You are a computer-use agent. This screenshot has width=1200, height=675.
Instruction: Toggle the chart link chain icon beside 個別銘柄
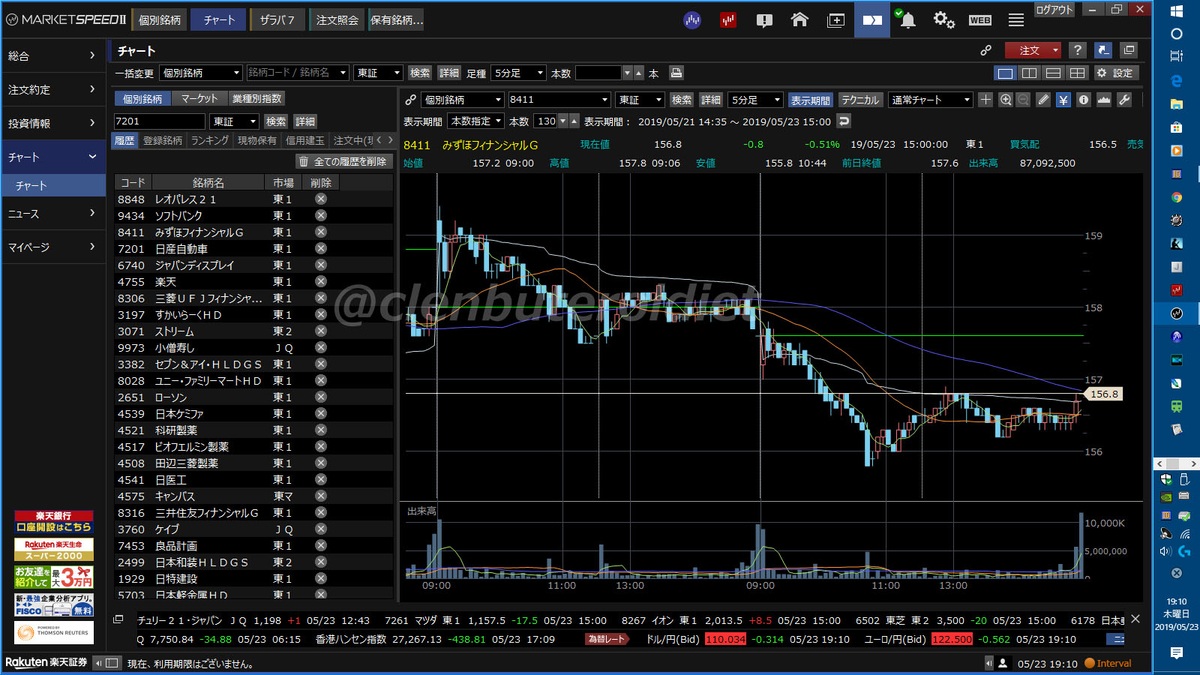click(410, 100)
